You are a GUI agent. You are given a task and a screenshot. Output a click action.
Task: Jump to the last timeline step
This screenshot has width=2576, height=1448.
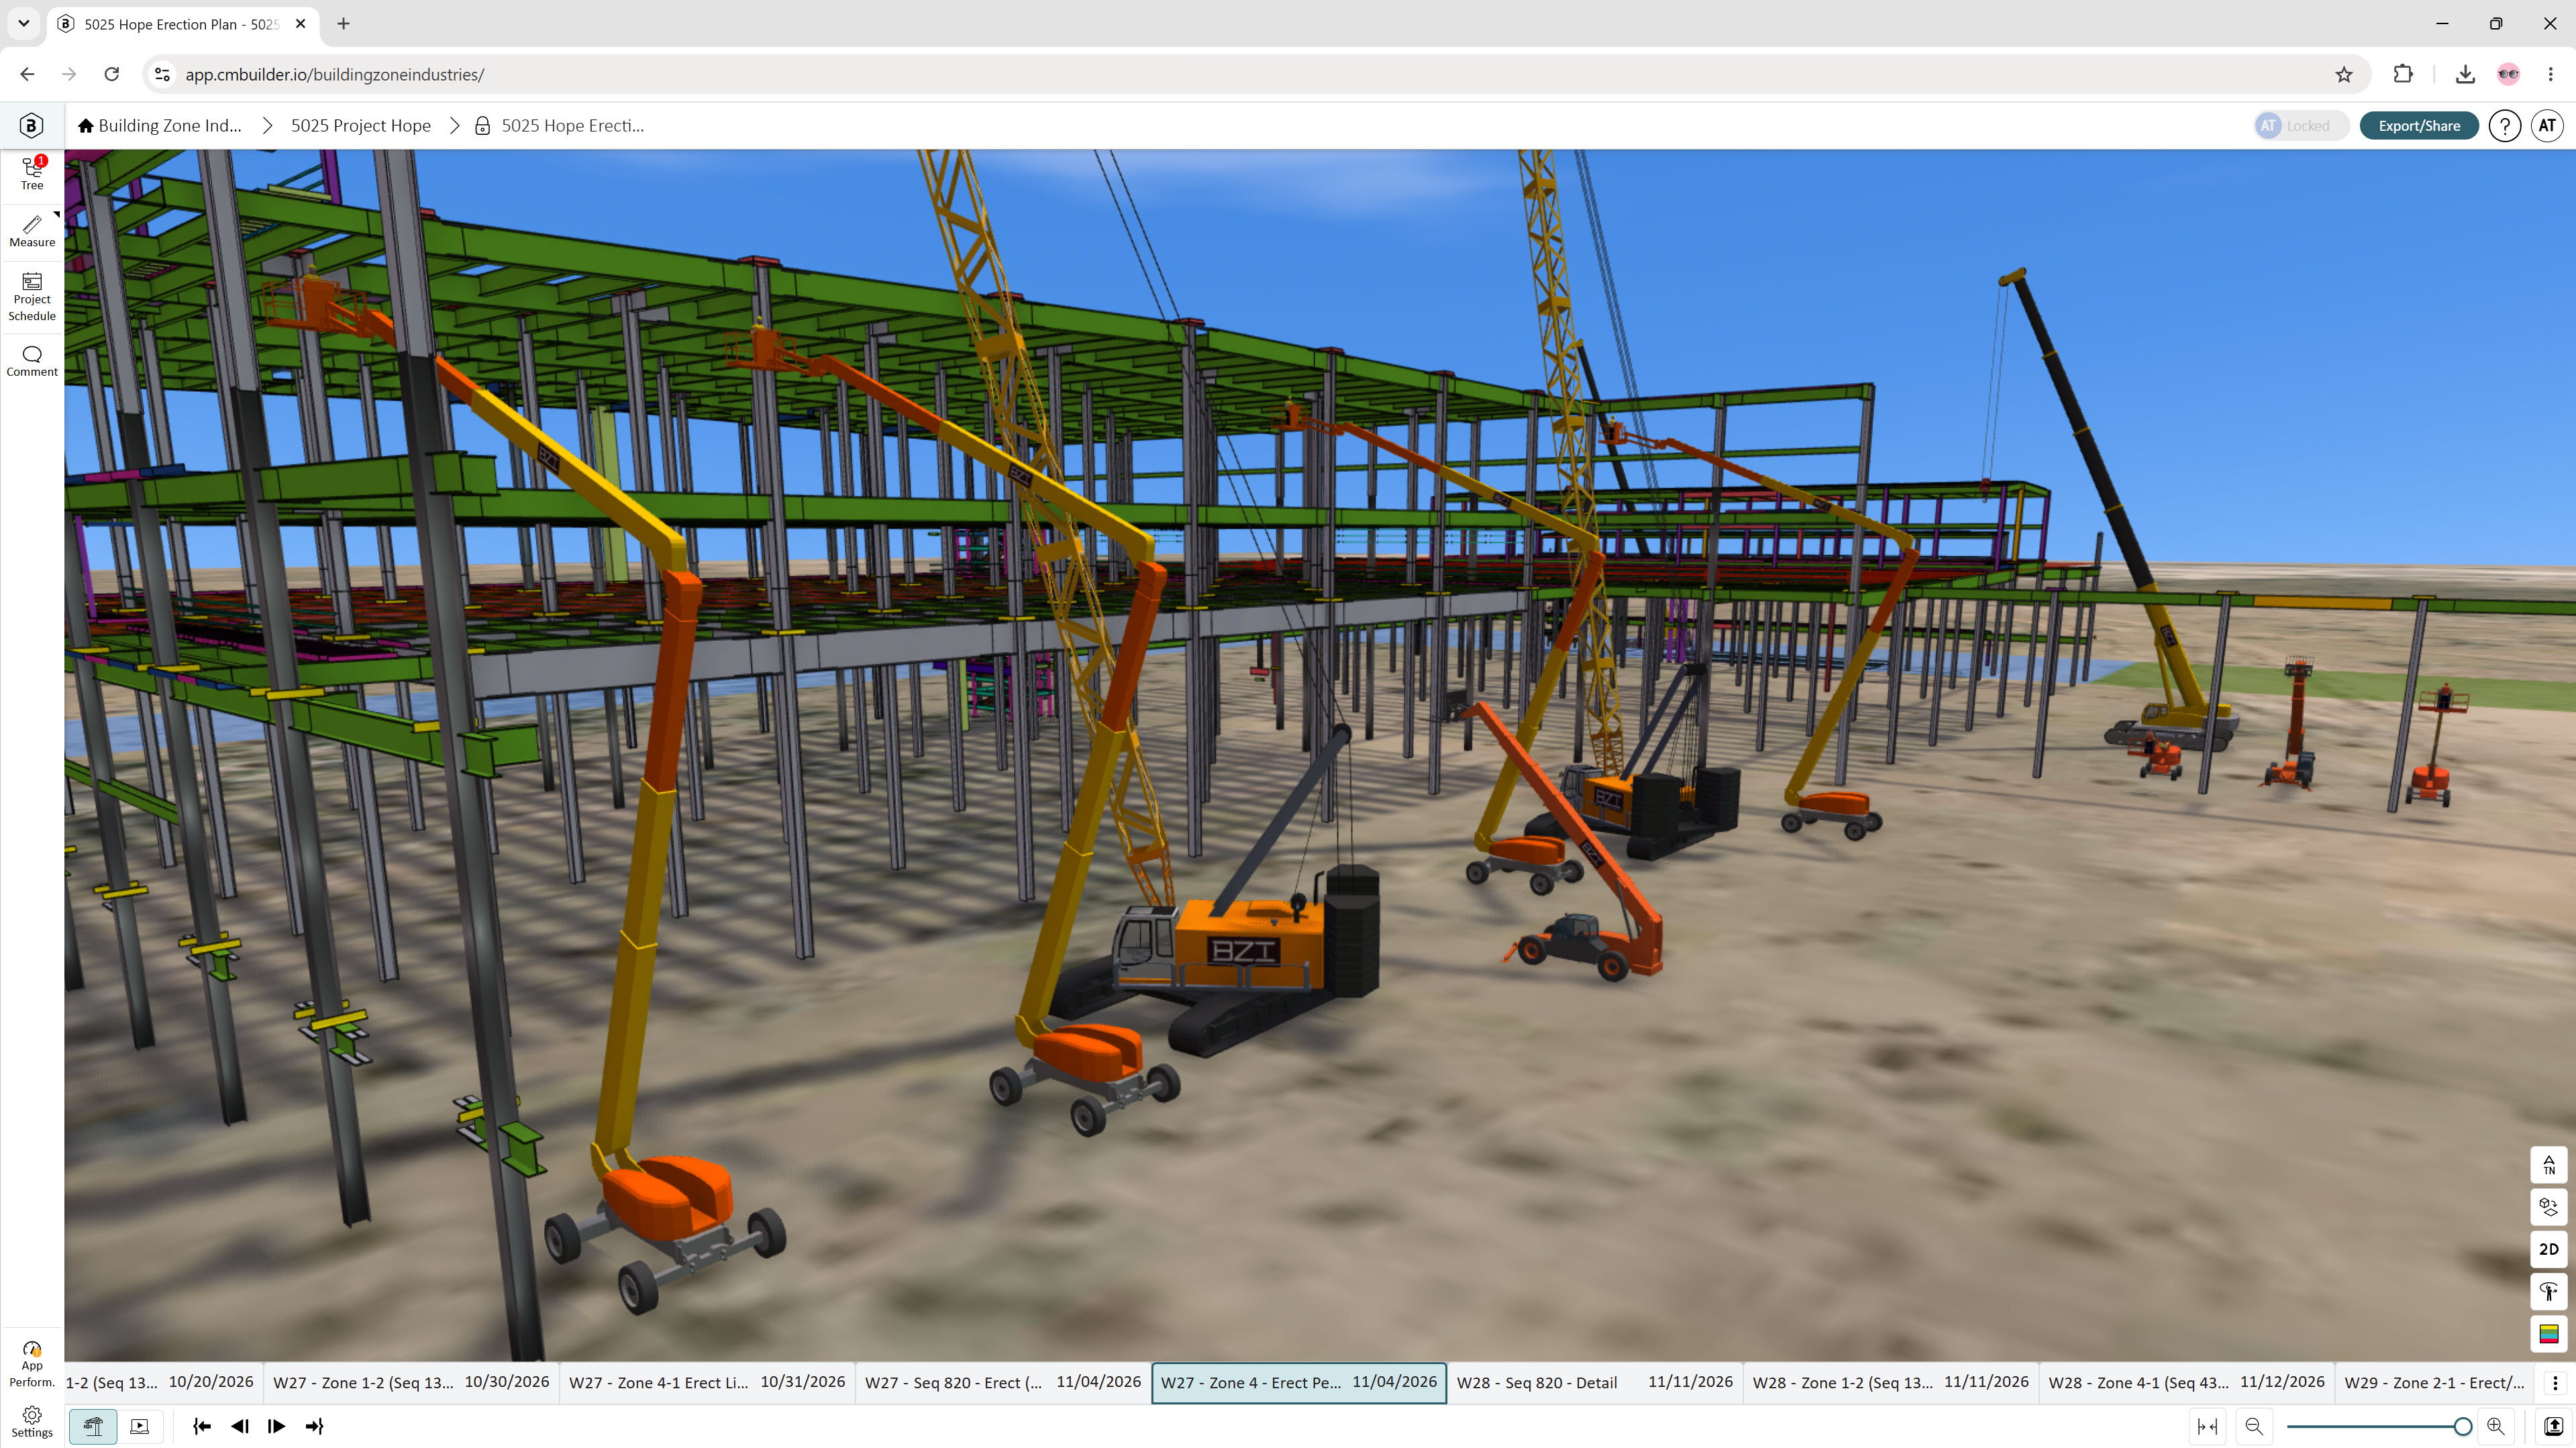[314, 1426]
